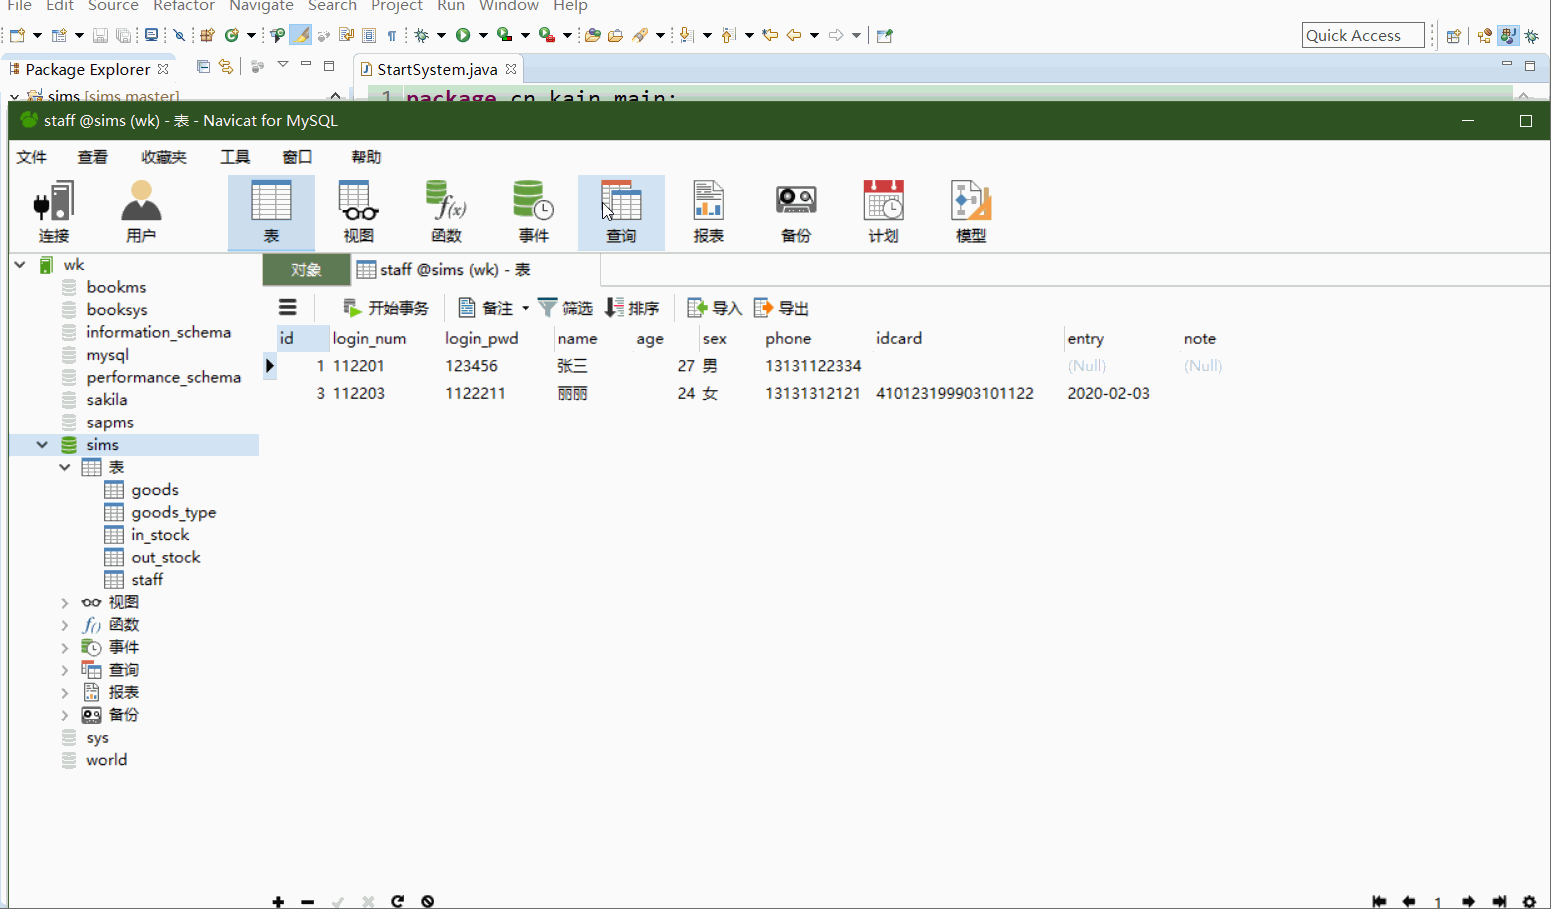The height and width of the screenshot is (909, 1551).
Task: Go to last page of records
Action: pos(1499,902)
